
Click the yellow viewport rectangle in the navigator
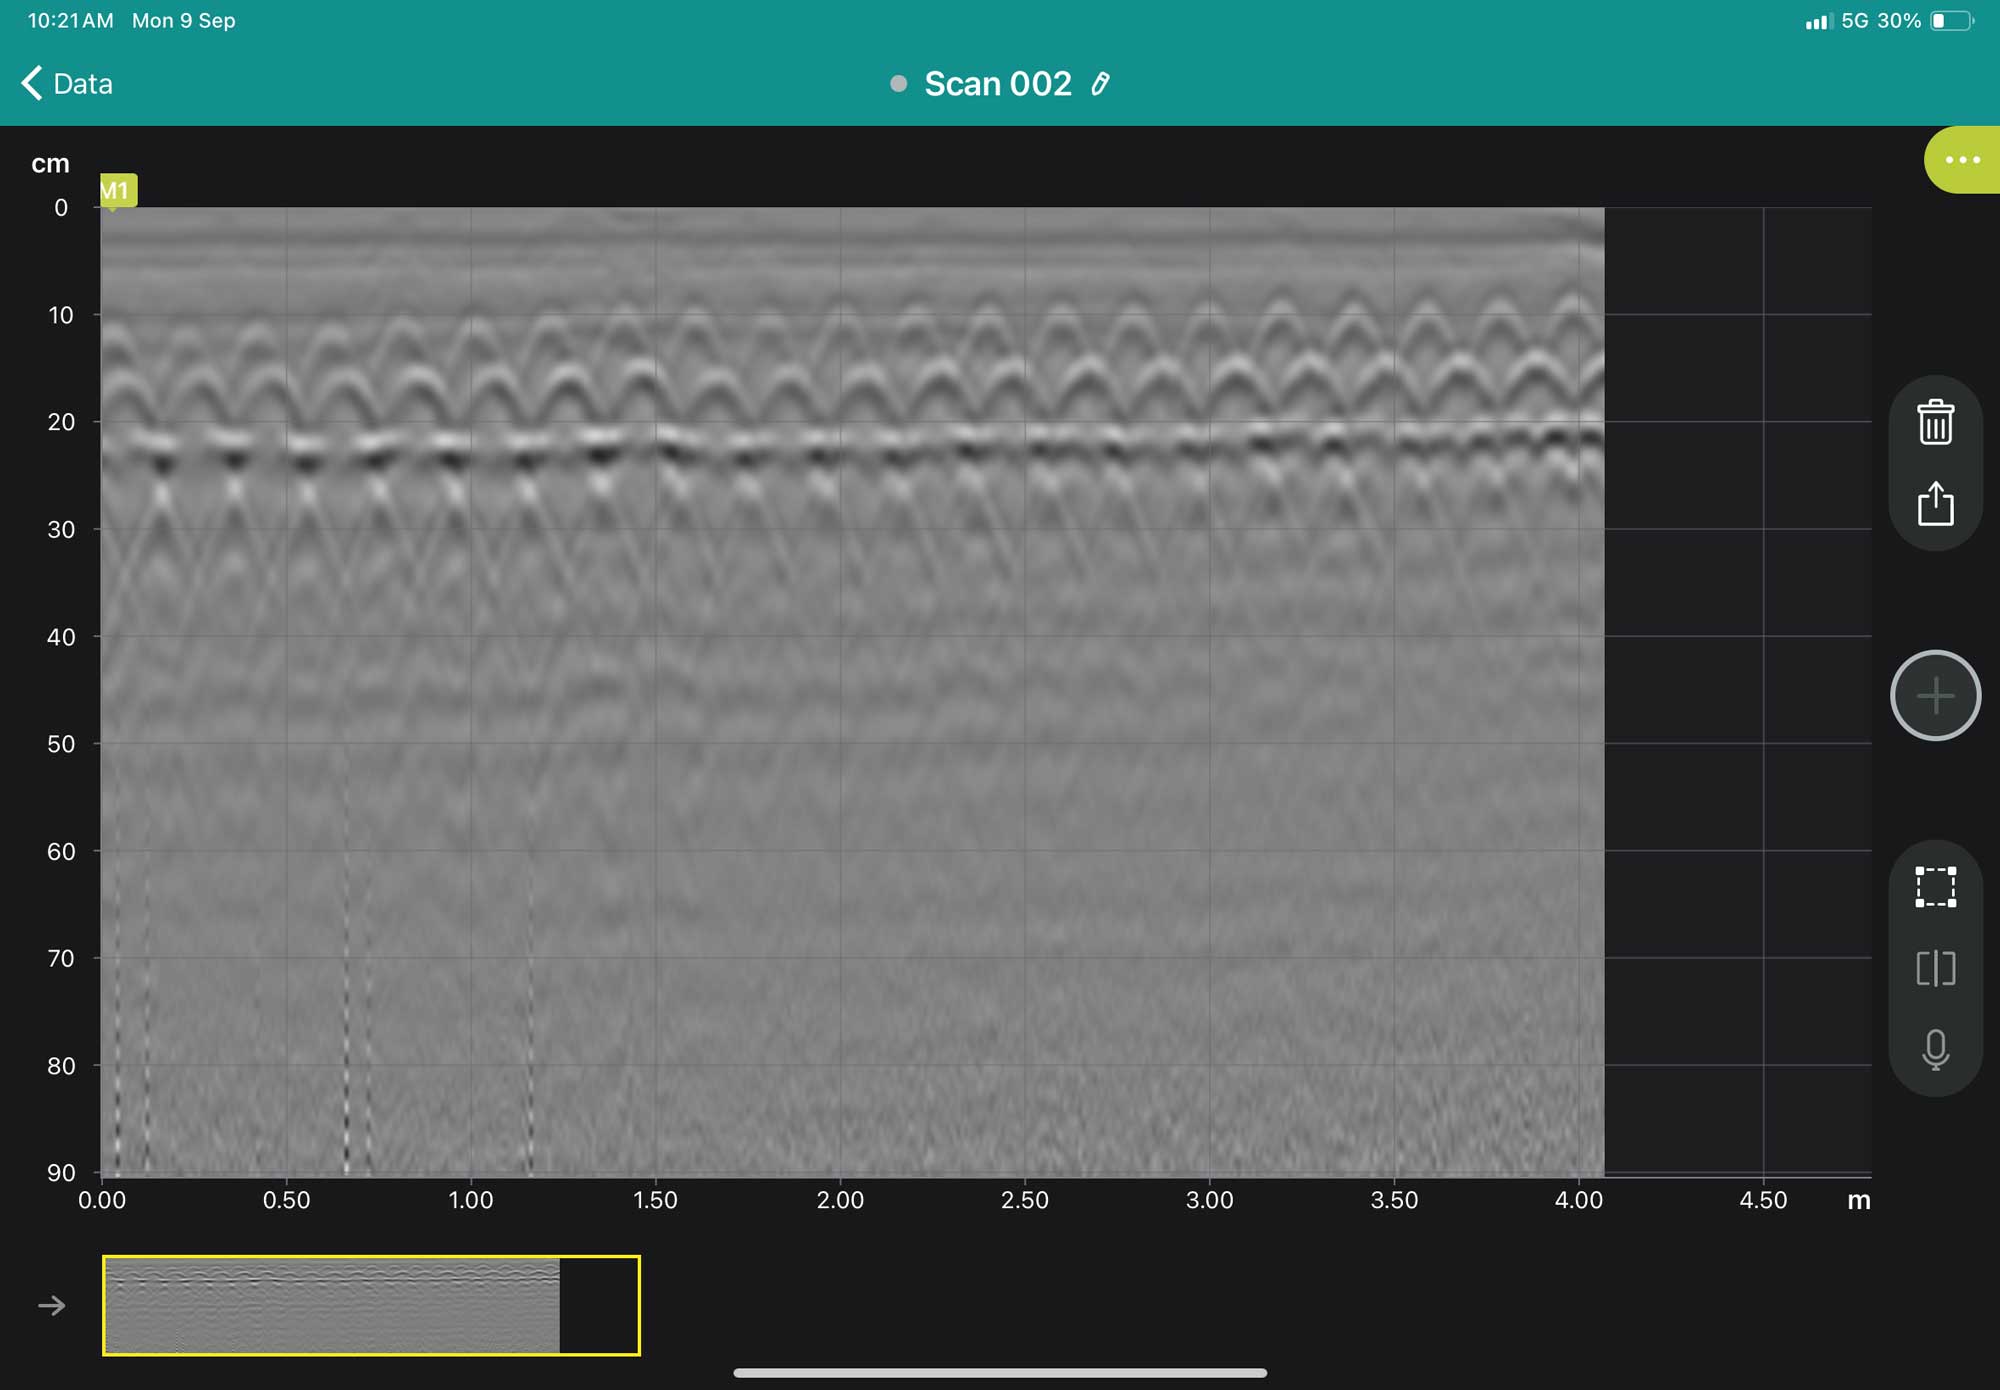click(370, 1303)
